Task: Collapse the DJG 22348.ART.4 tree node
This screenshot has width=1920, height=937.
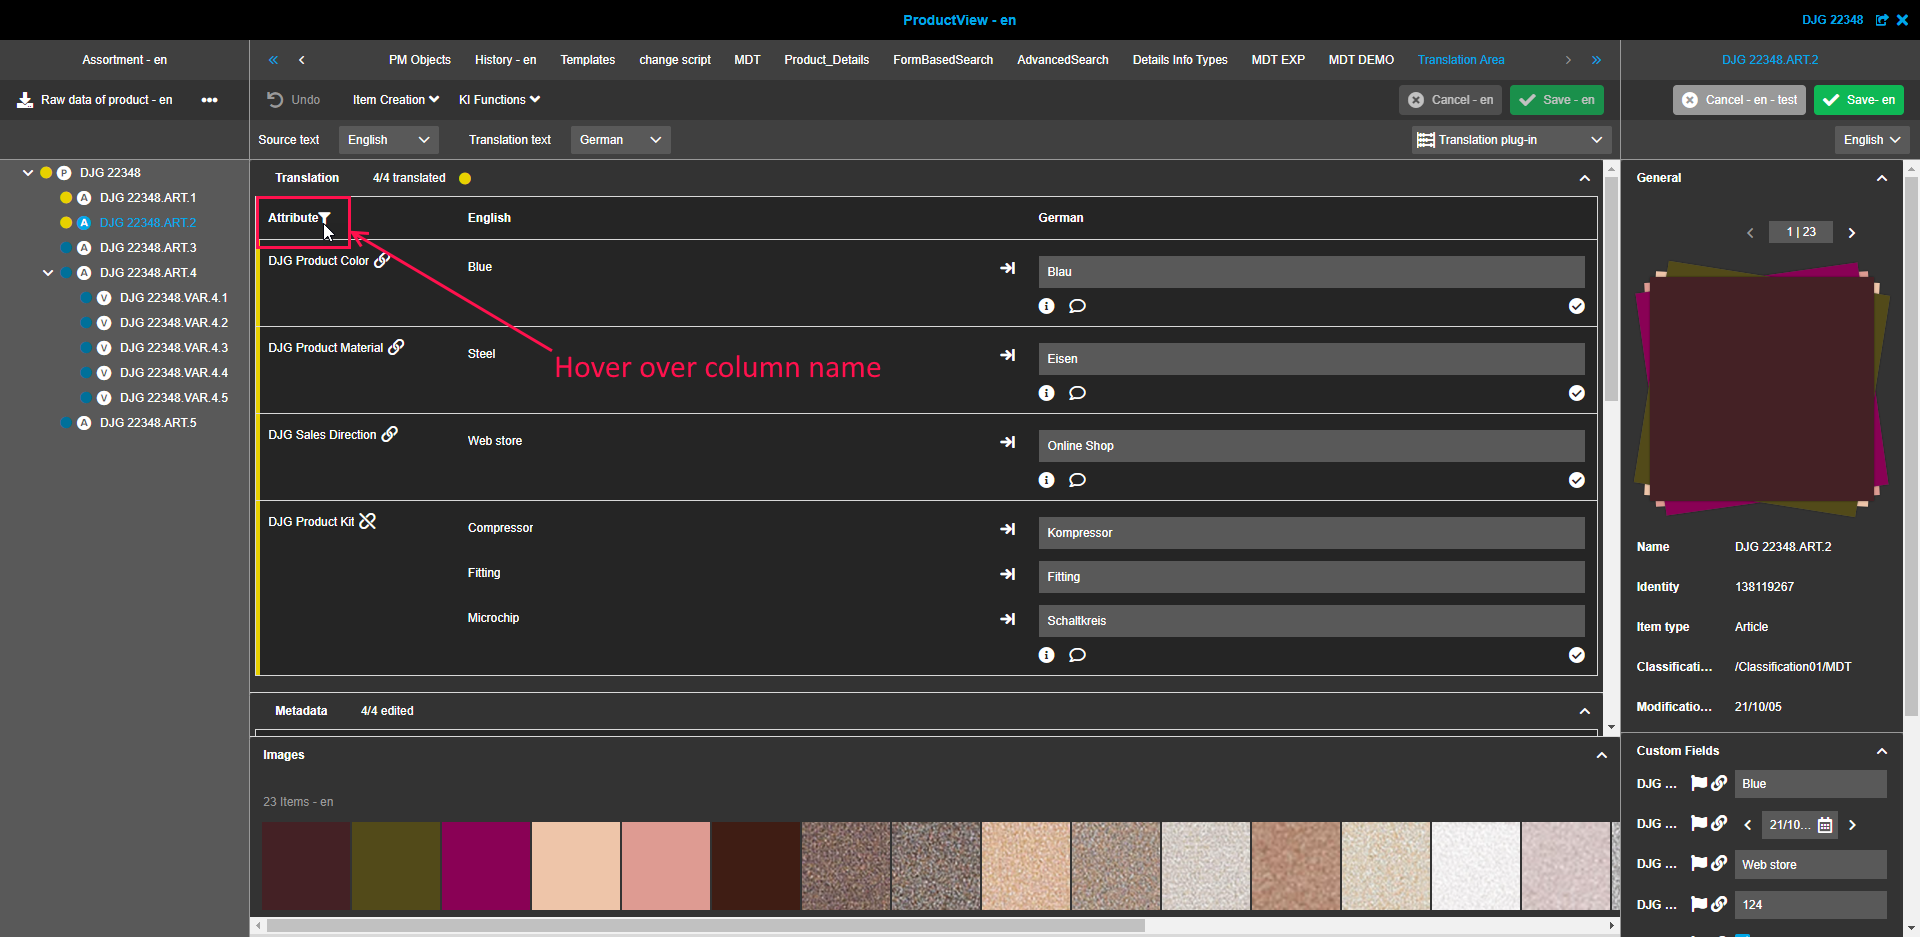Action: (x=48, y=273)
